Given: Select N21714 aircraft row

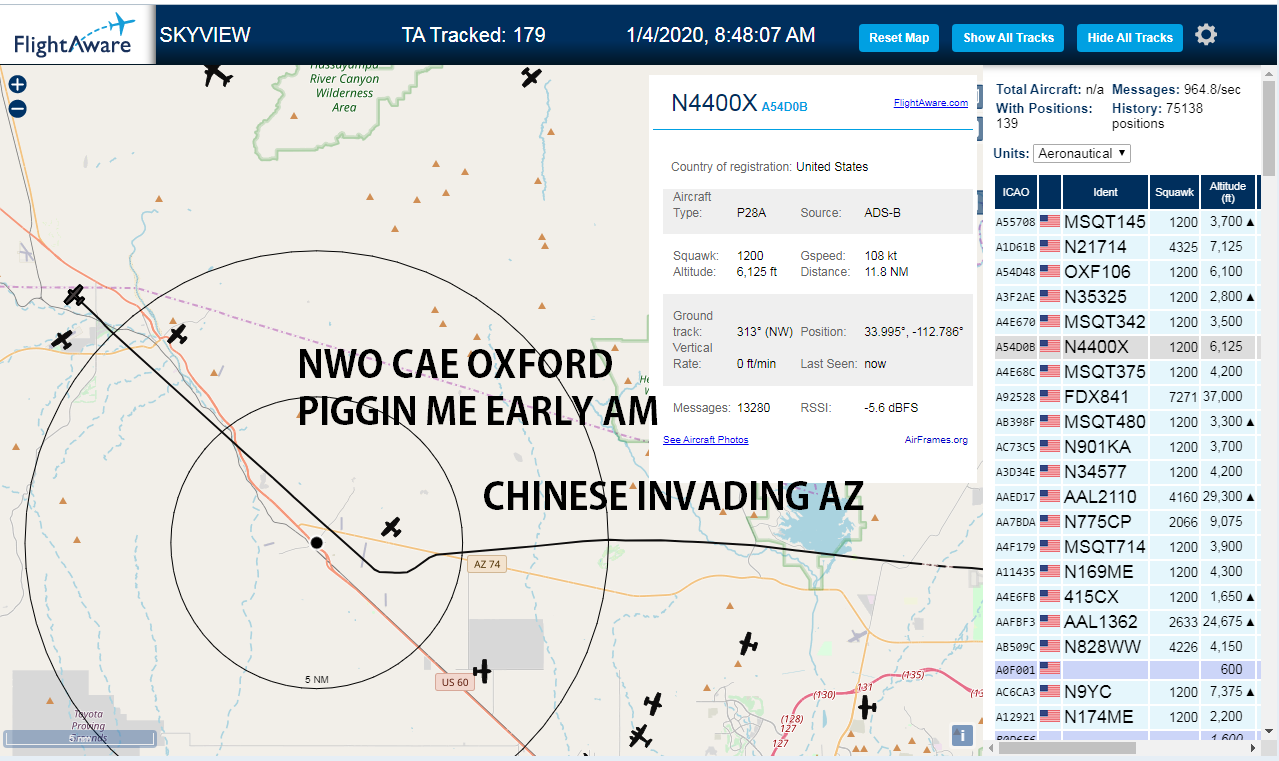Looking at the screenshot, I should 1126,247.
